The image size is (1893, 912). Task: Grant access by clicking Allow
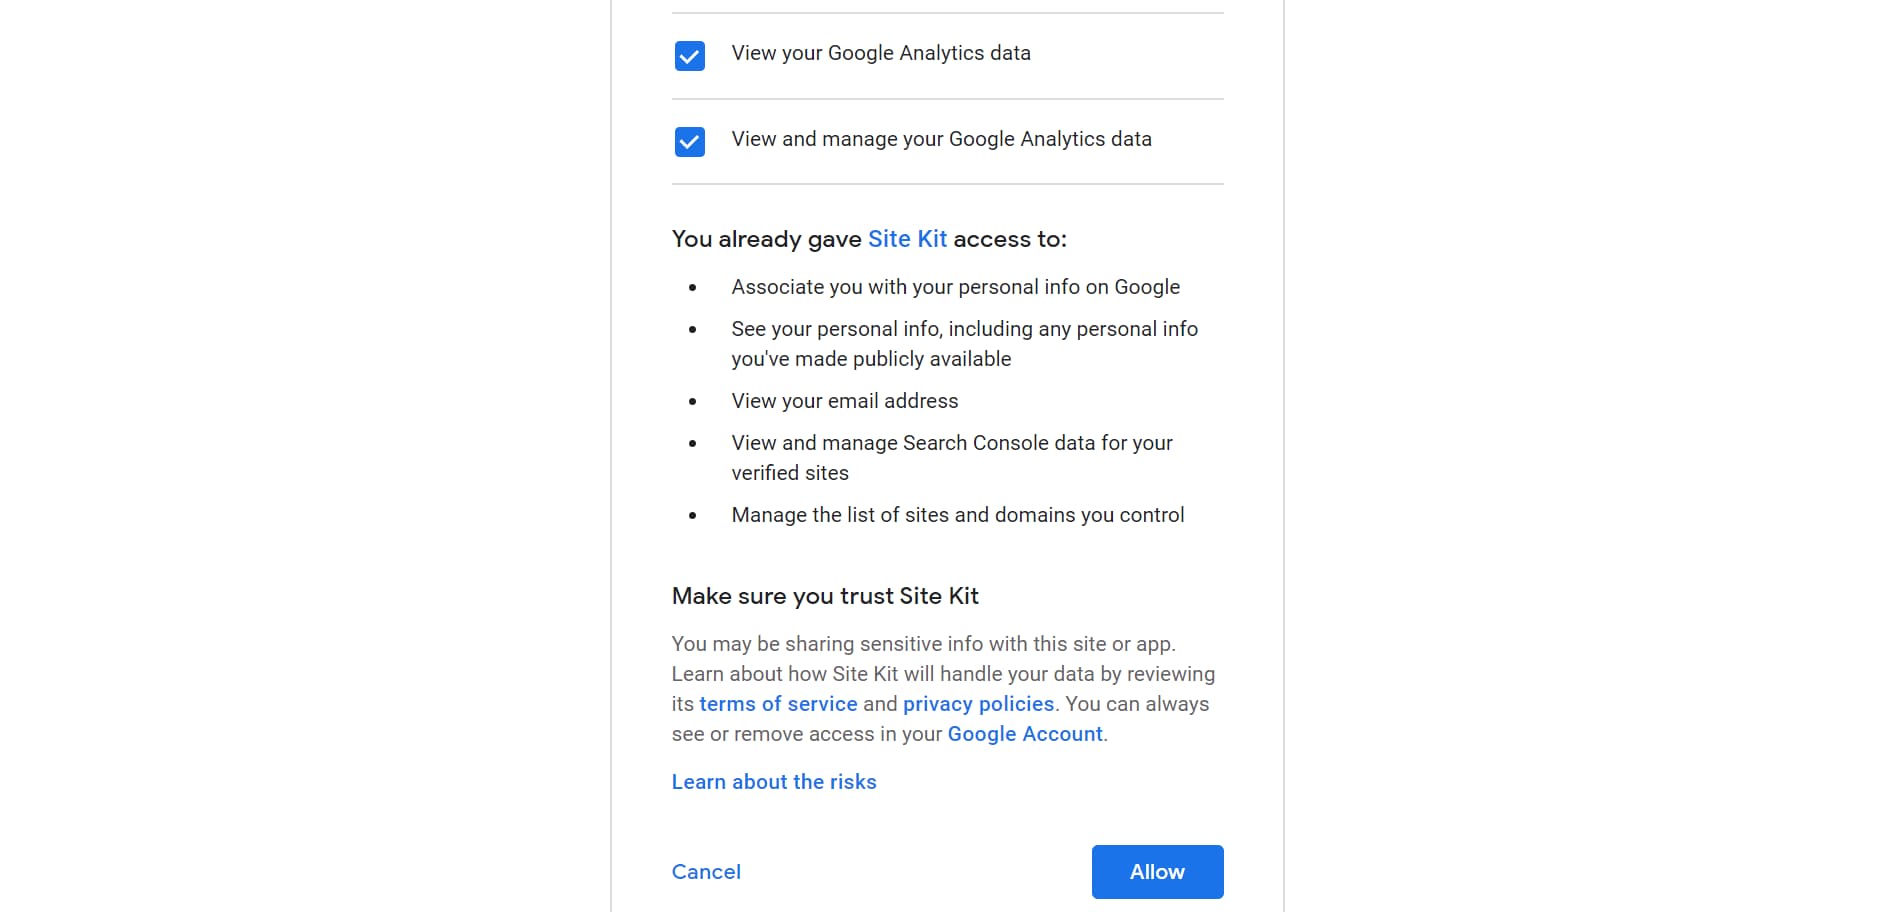1156,871
